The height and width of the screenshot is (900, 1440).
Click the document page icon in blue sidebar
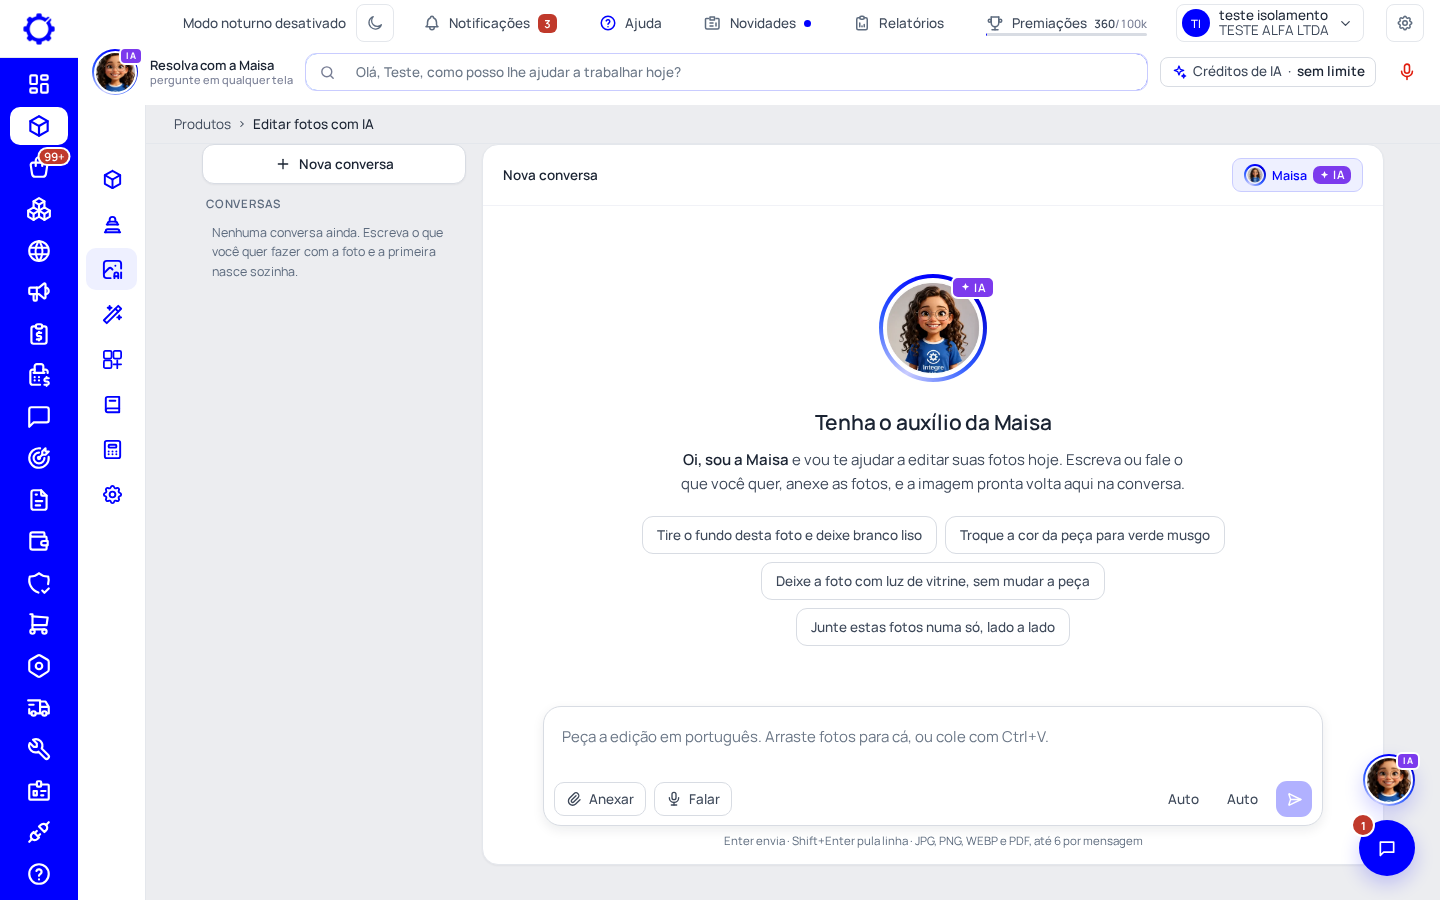click(39, 500)
